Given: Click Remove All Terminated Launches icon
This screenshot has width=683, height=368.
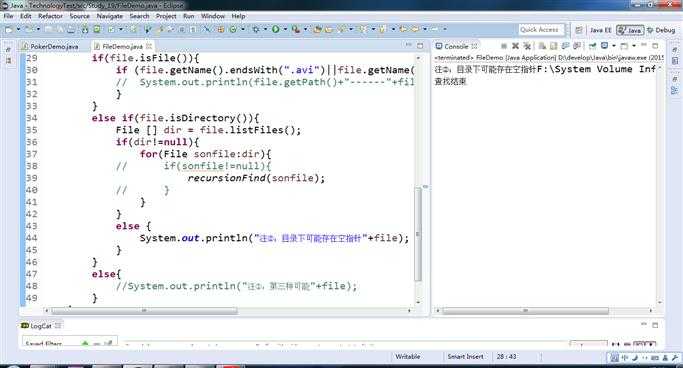Looking at the screenshot, I should pyautogui.click(x=527, y=46).
